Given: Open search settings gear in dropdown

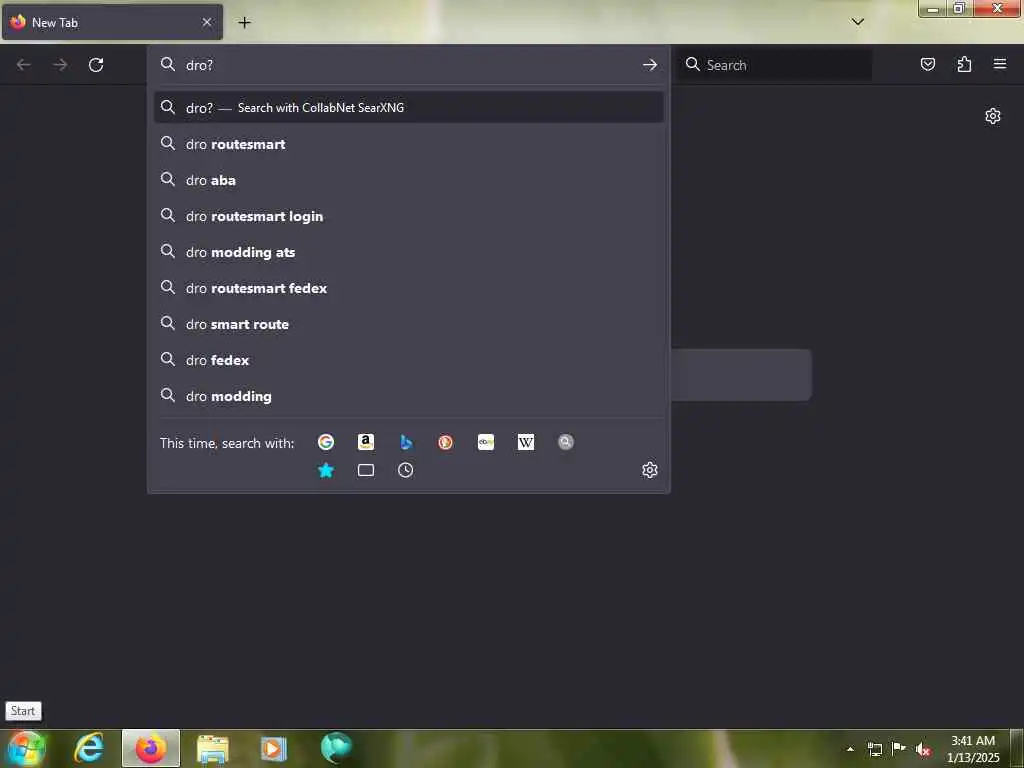Looking at the screenshot, I should (x=649, y=470).
